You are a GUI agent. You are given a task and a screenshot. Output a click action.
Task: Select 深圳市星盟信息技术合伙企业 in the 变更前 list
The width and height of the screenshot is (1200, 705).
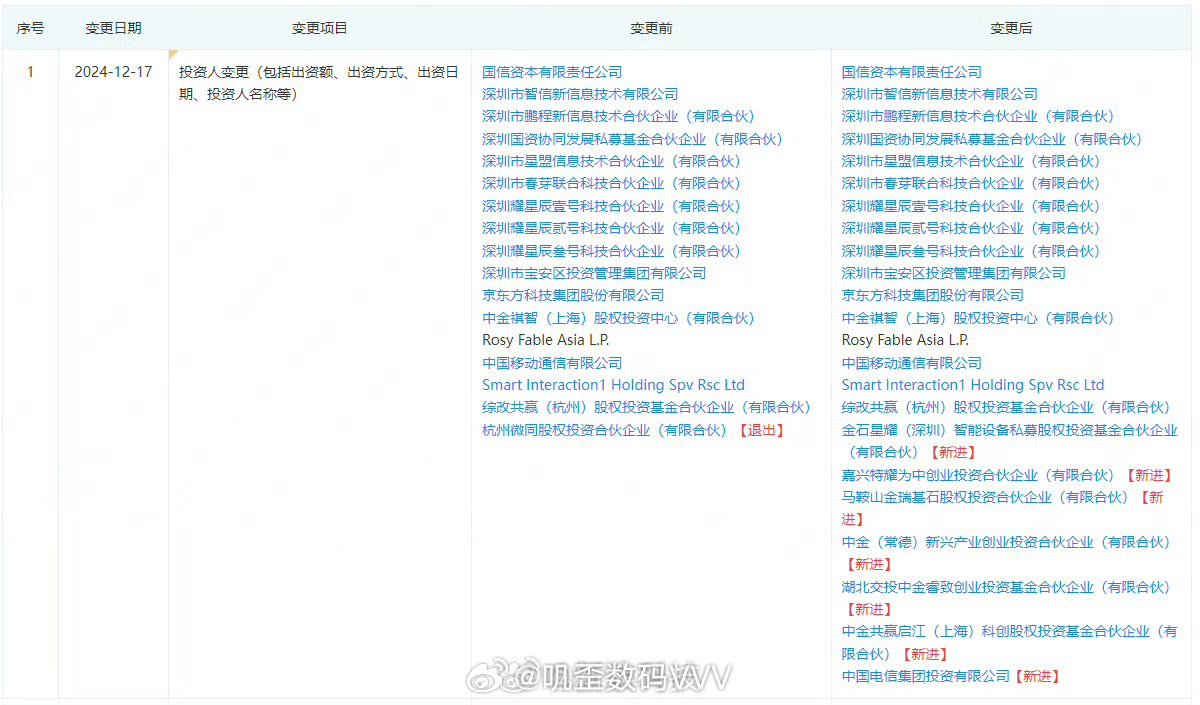[611, 161]
